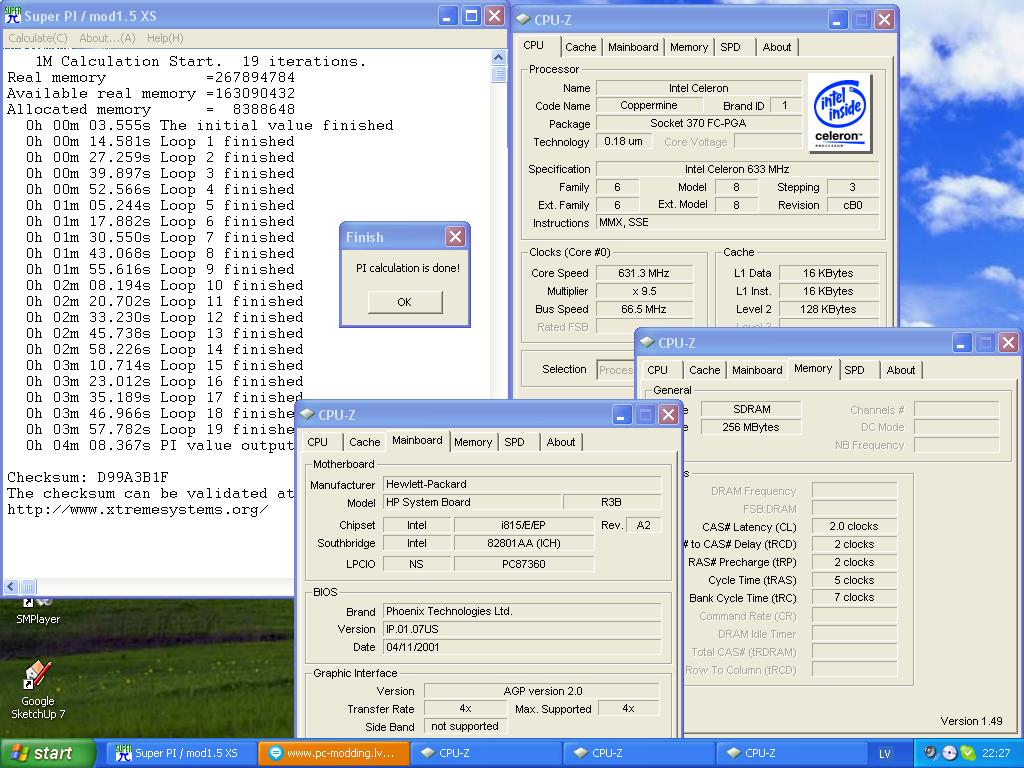Click the Intel Inside Celeron logo

(839, 112)
